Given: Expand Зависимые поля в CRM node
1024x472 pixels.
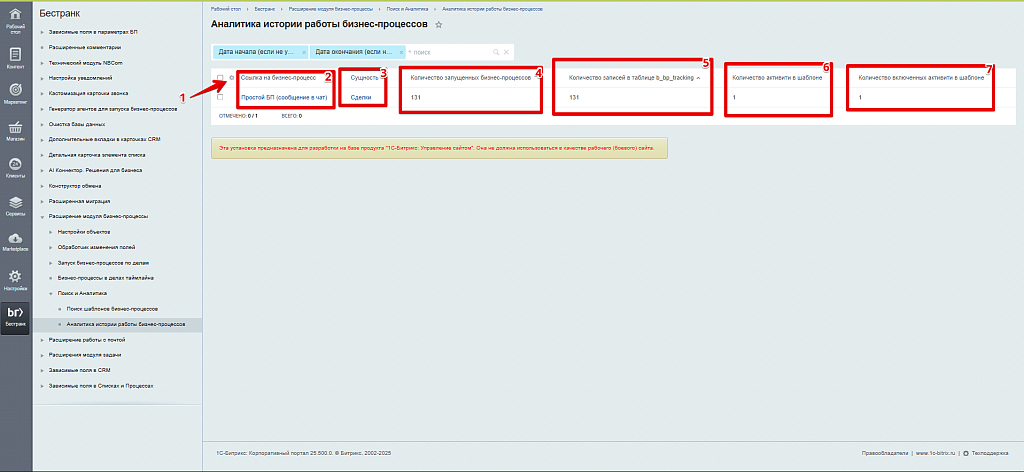Looking at the screenshot, I should (x=42, y=370).
